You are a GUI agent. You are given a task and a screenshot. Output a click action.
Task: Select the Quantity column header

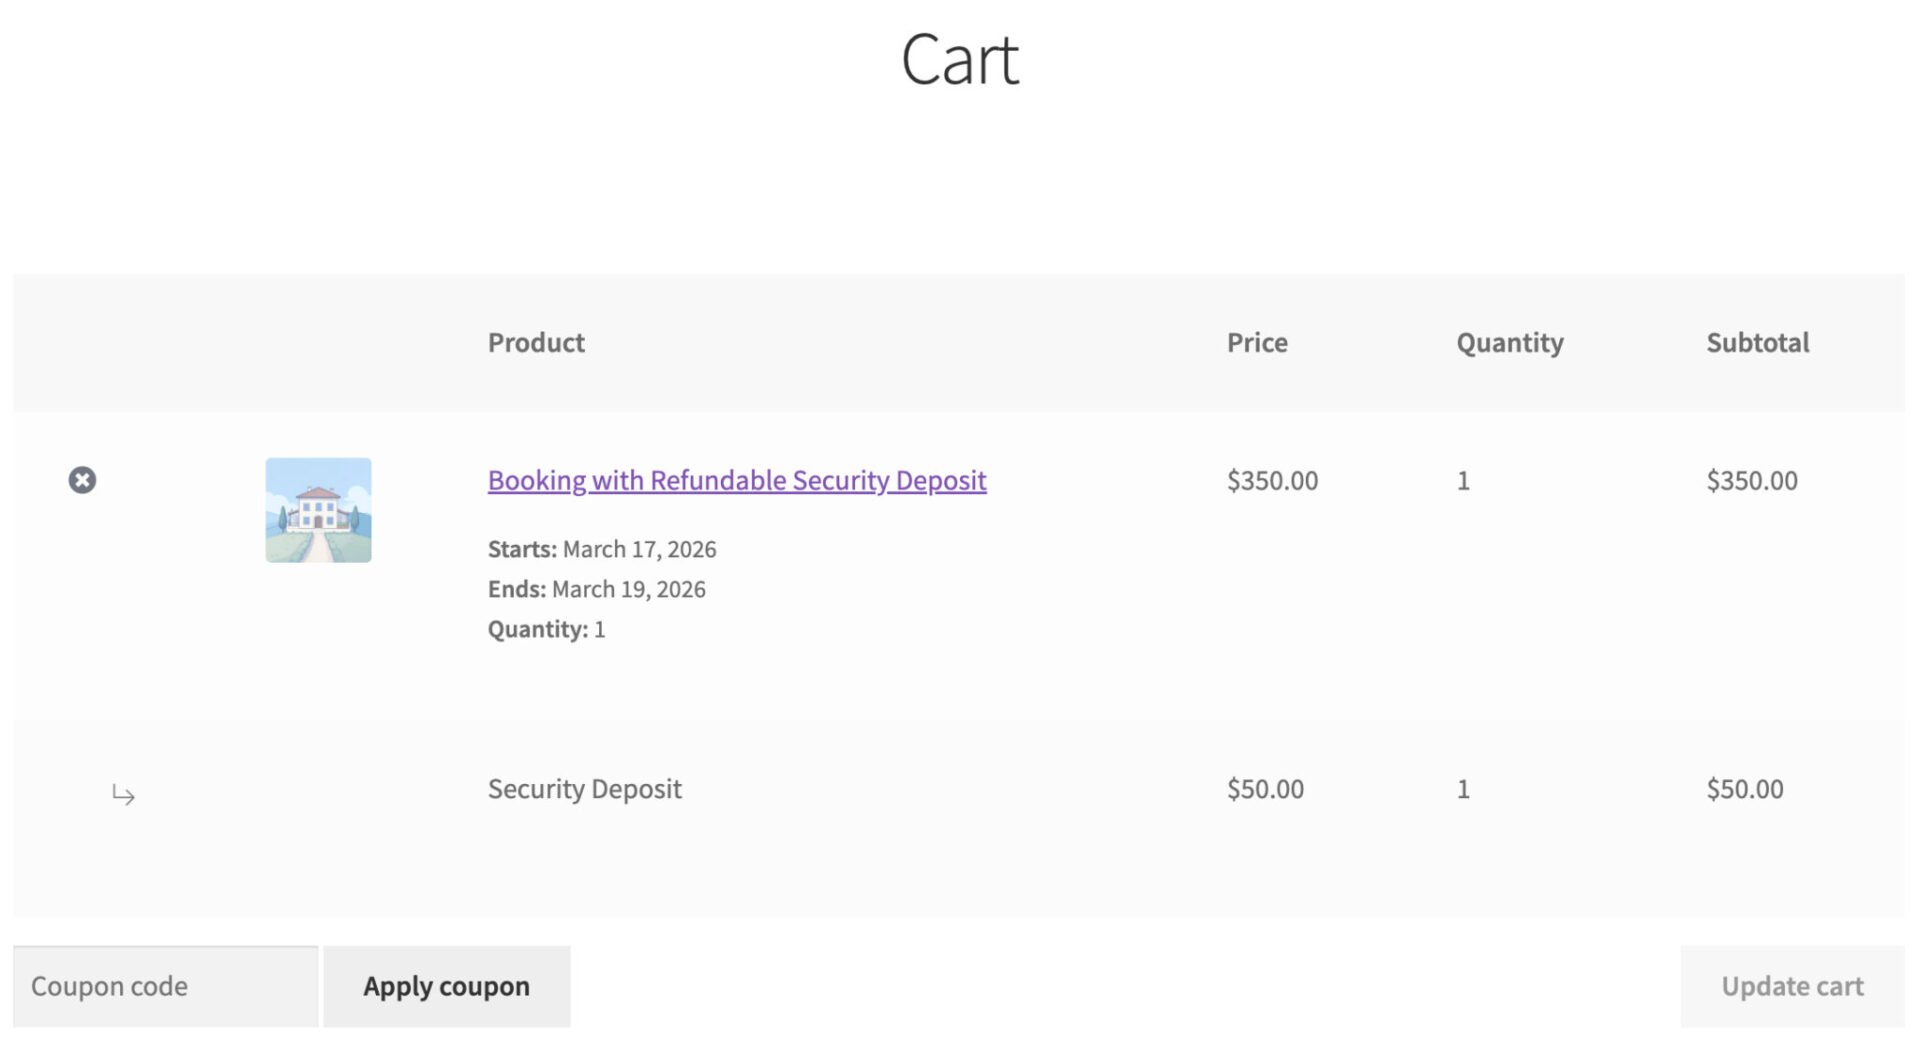1509,342
